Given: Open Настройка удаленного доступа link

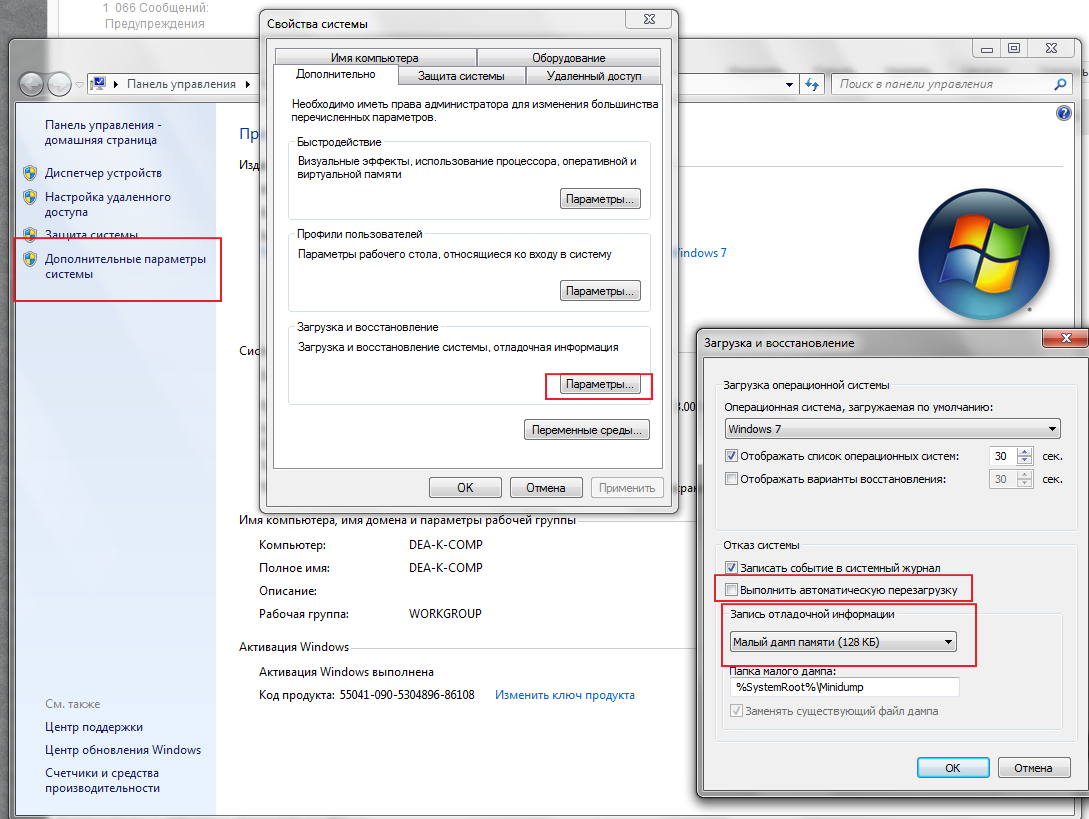Looking at the screenshot, I should pyautogui.click(x=108, y=204).
